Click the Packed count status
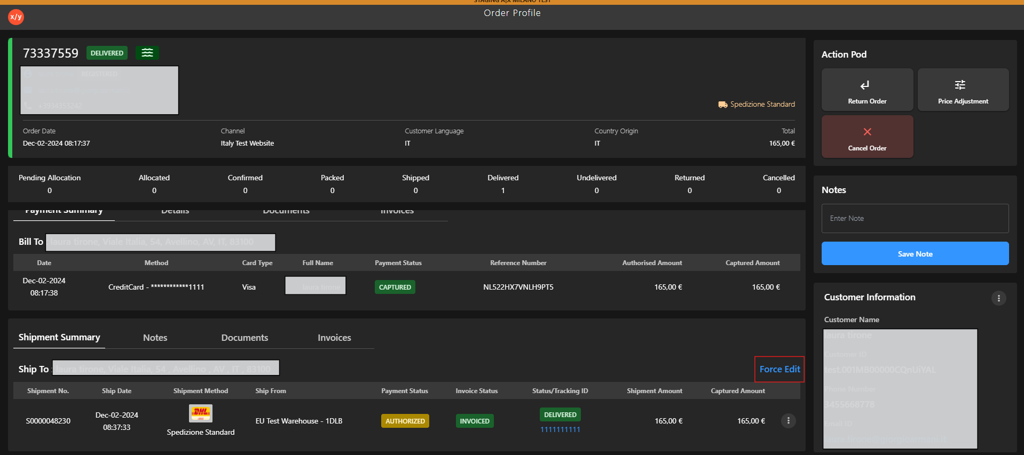1024x455 pixels. 332,184
